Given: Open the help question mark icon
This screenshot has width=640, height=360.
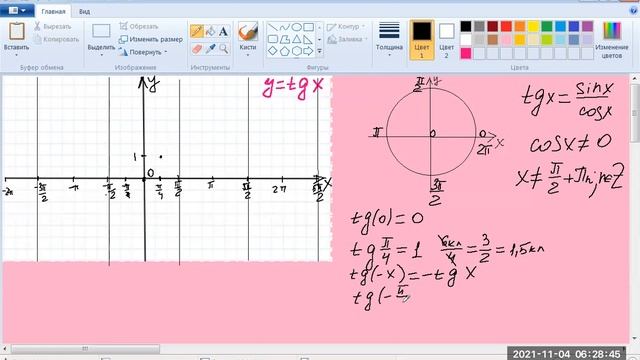Looking at the screenshot, I should [633, 11].
